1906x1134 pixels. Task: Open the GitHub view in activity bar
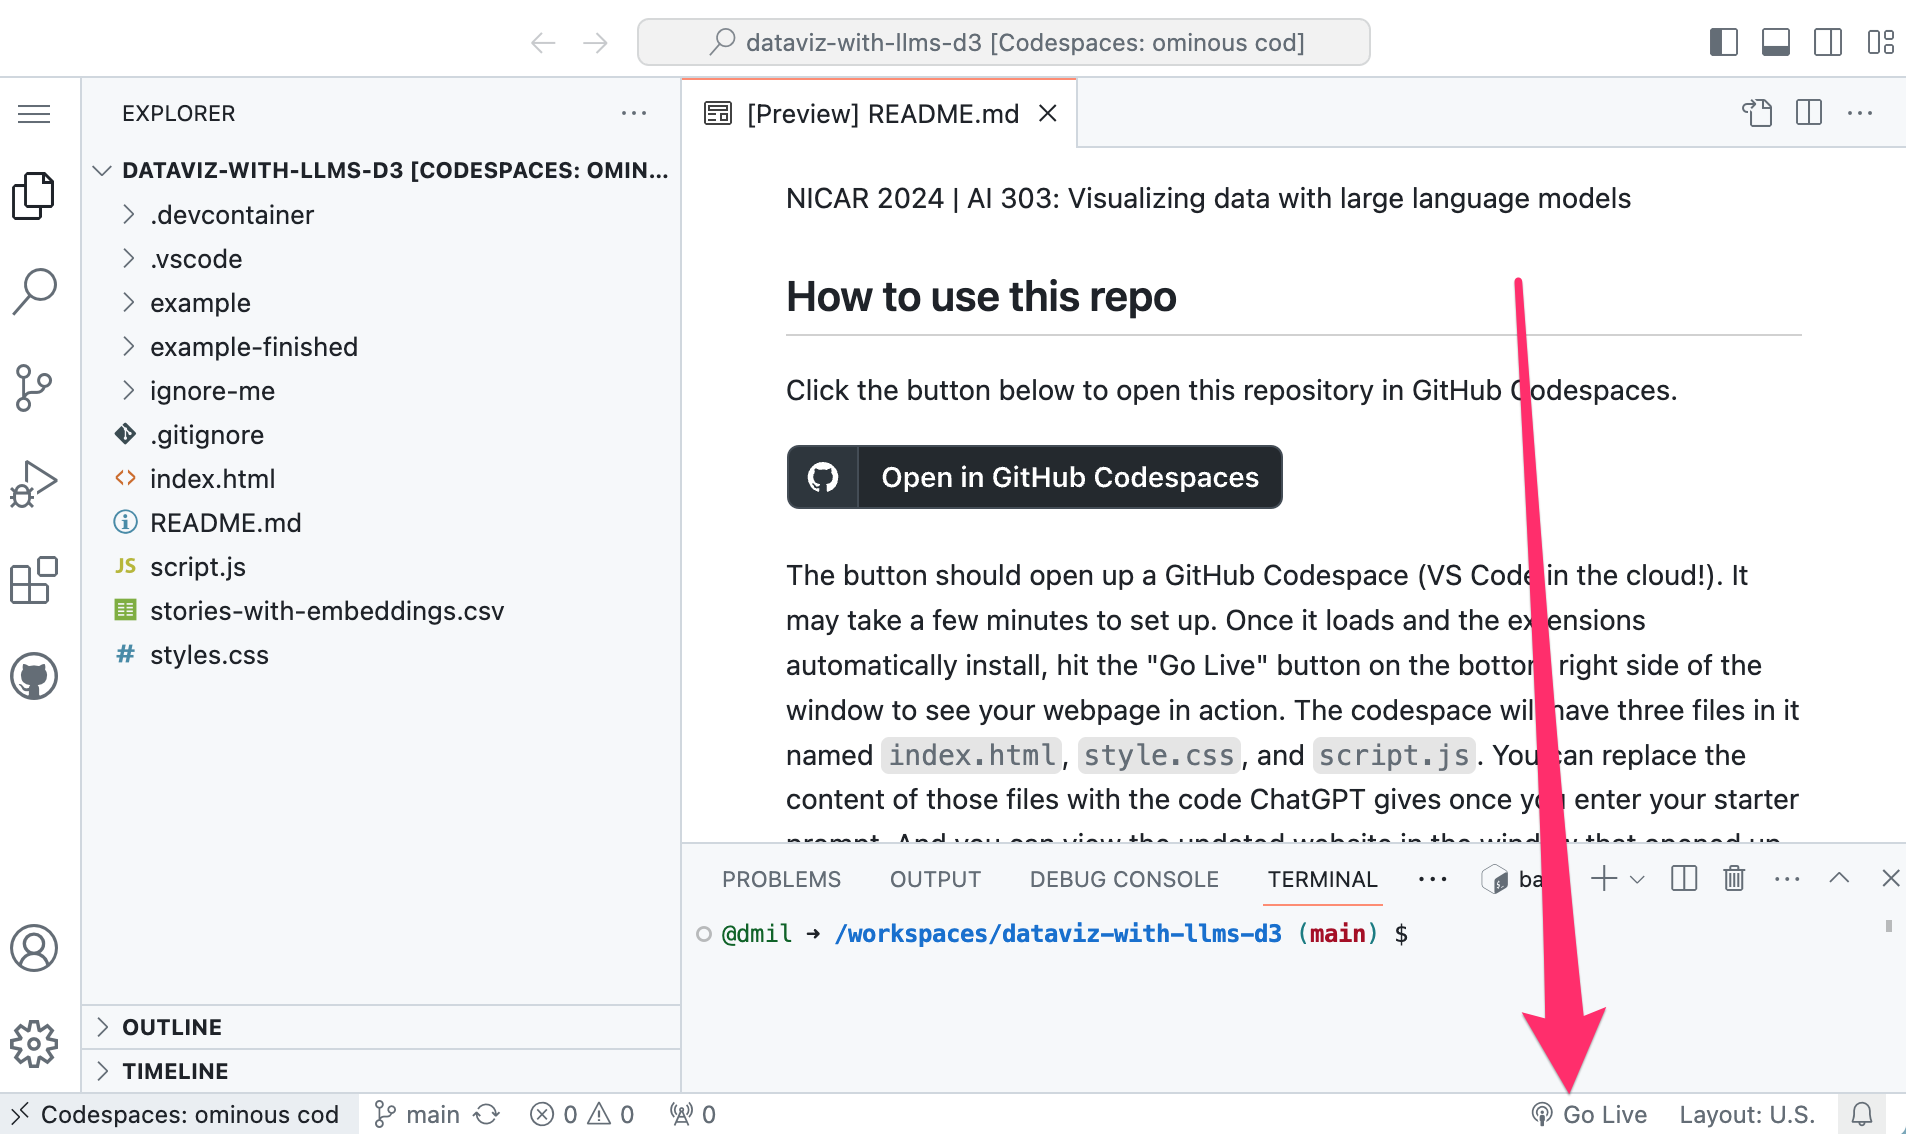(x=34, y=677)
